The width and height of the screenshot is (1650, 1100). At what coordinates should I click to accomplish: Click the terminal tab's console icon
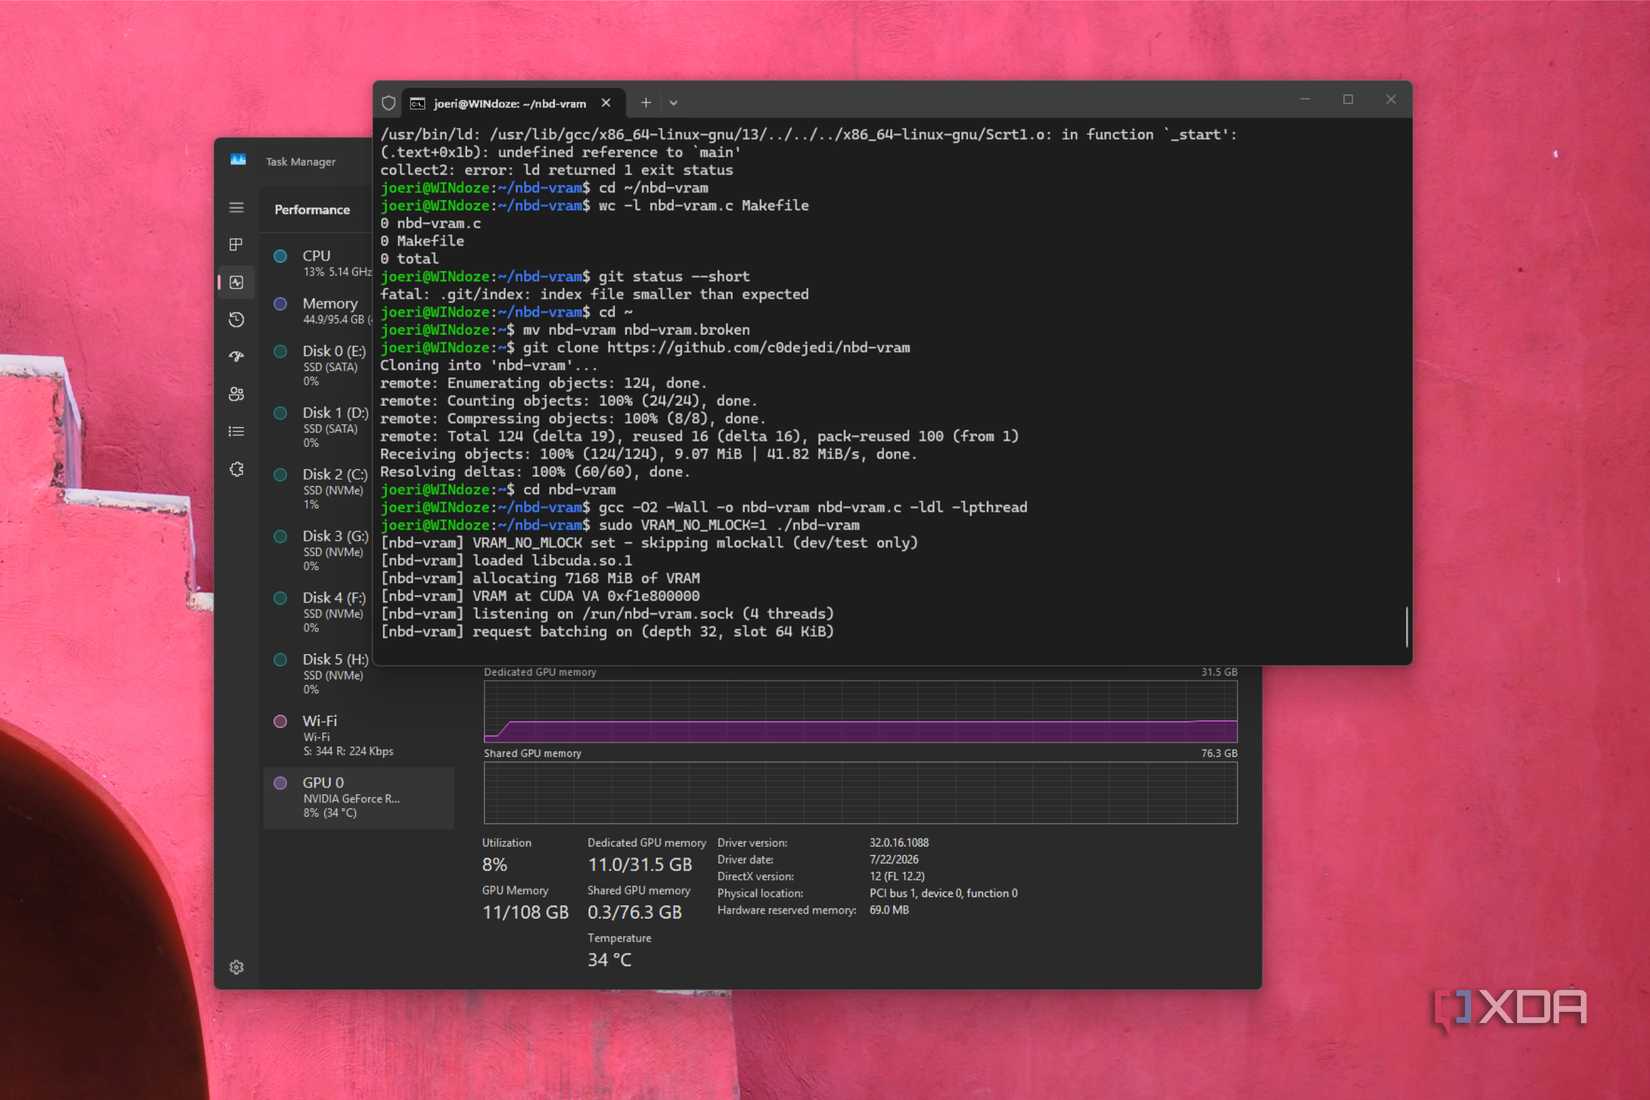pyautogui.click(x=418, y=103)
